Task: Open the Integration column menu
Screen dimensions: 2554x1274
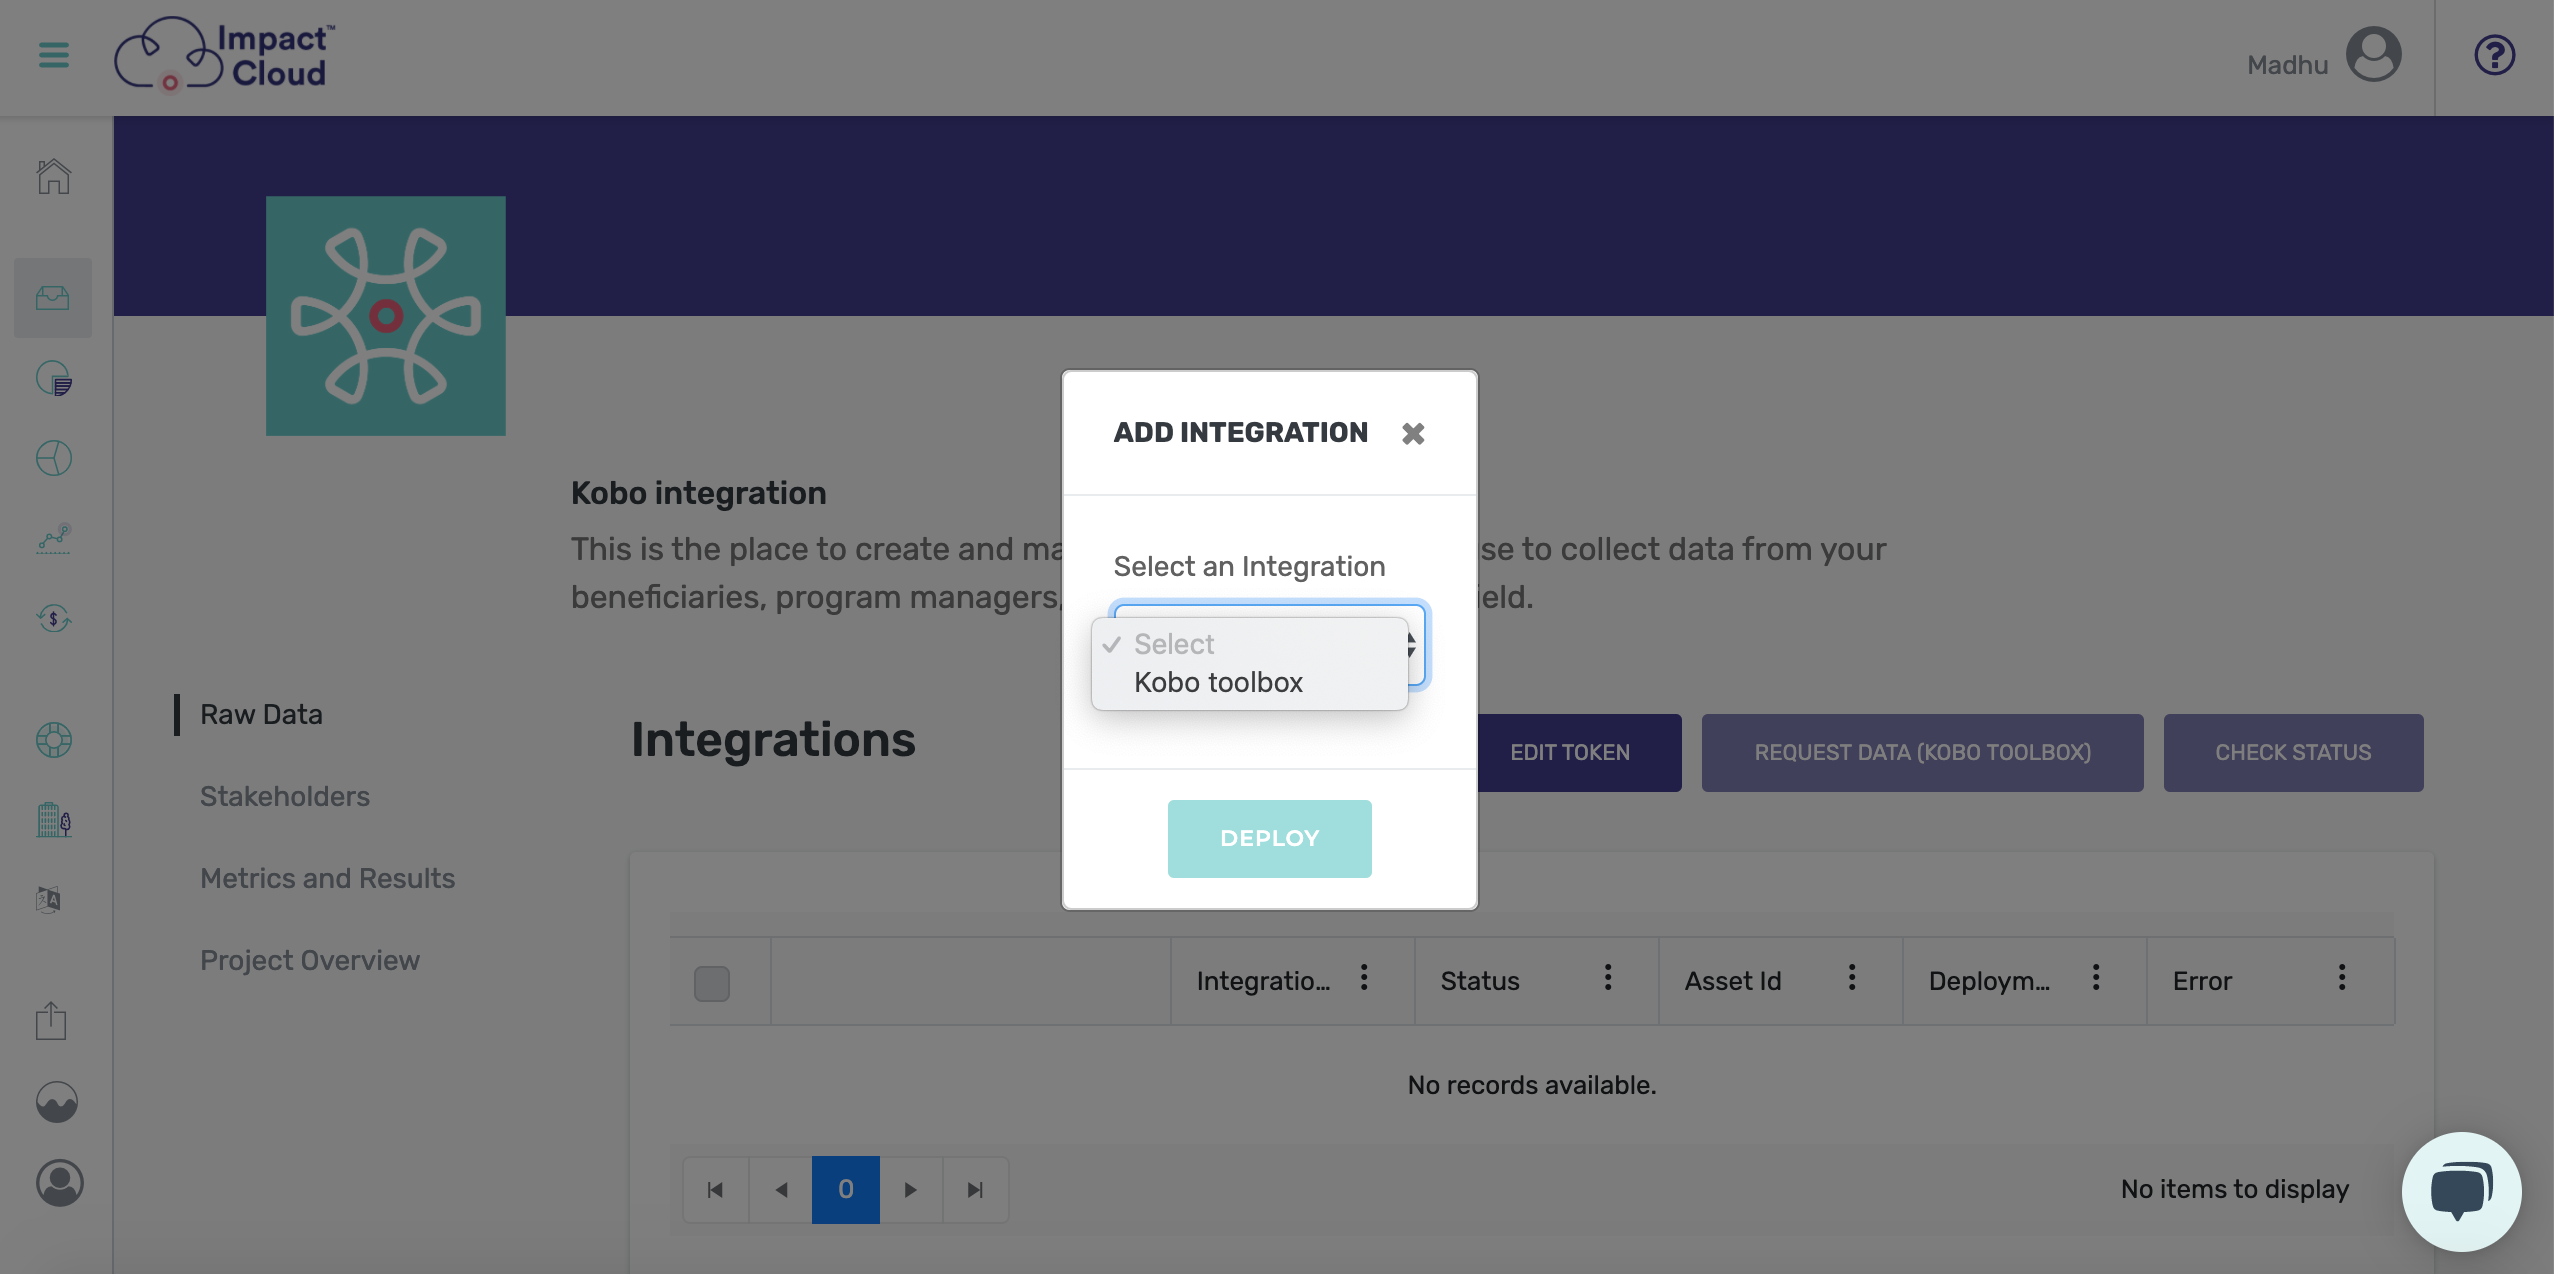Action: click(x=1364, y=978)
